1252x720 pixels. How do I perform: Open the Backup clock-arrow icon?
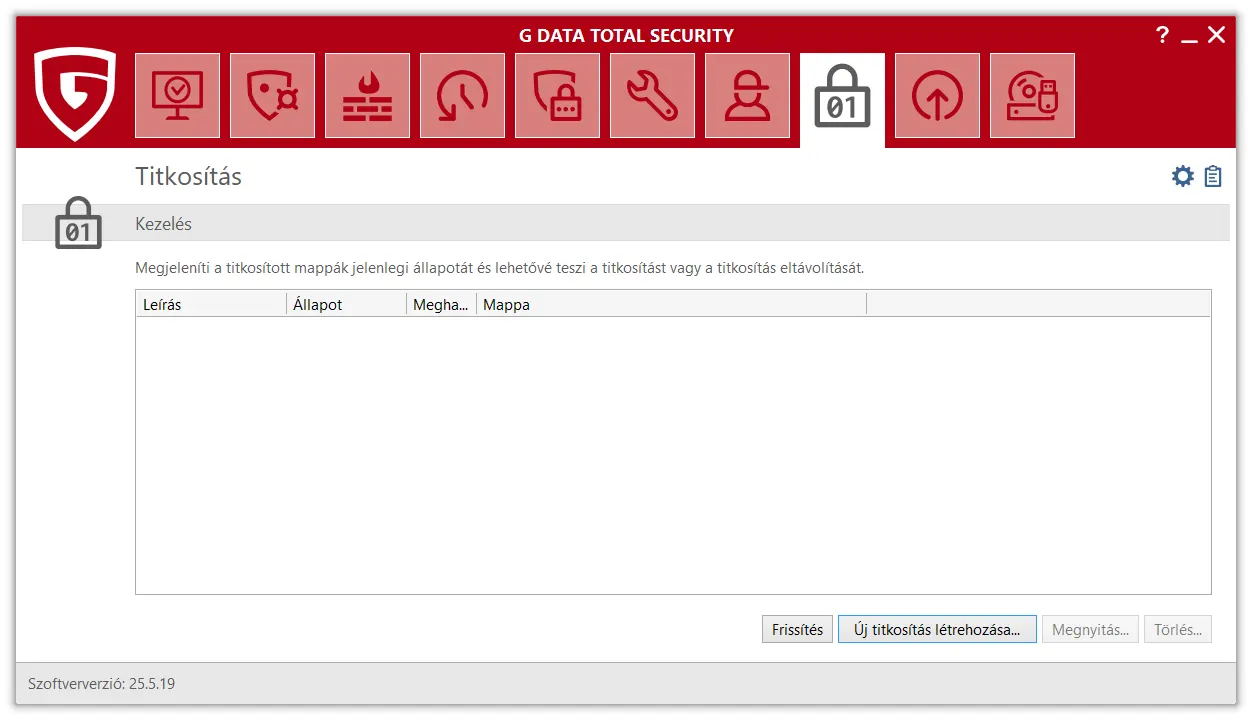coord(462,96)
